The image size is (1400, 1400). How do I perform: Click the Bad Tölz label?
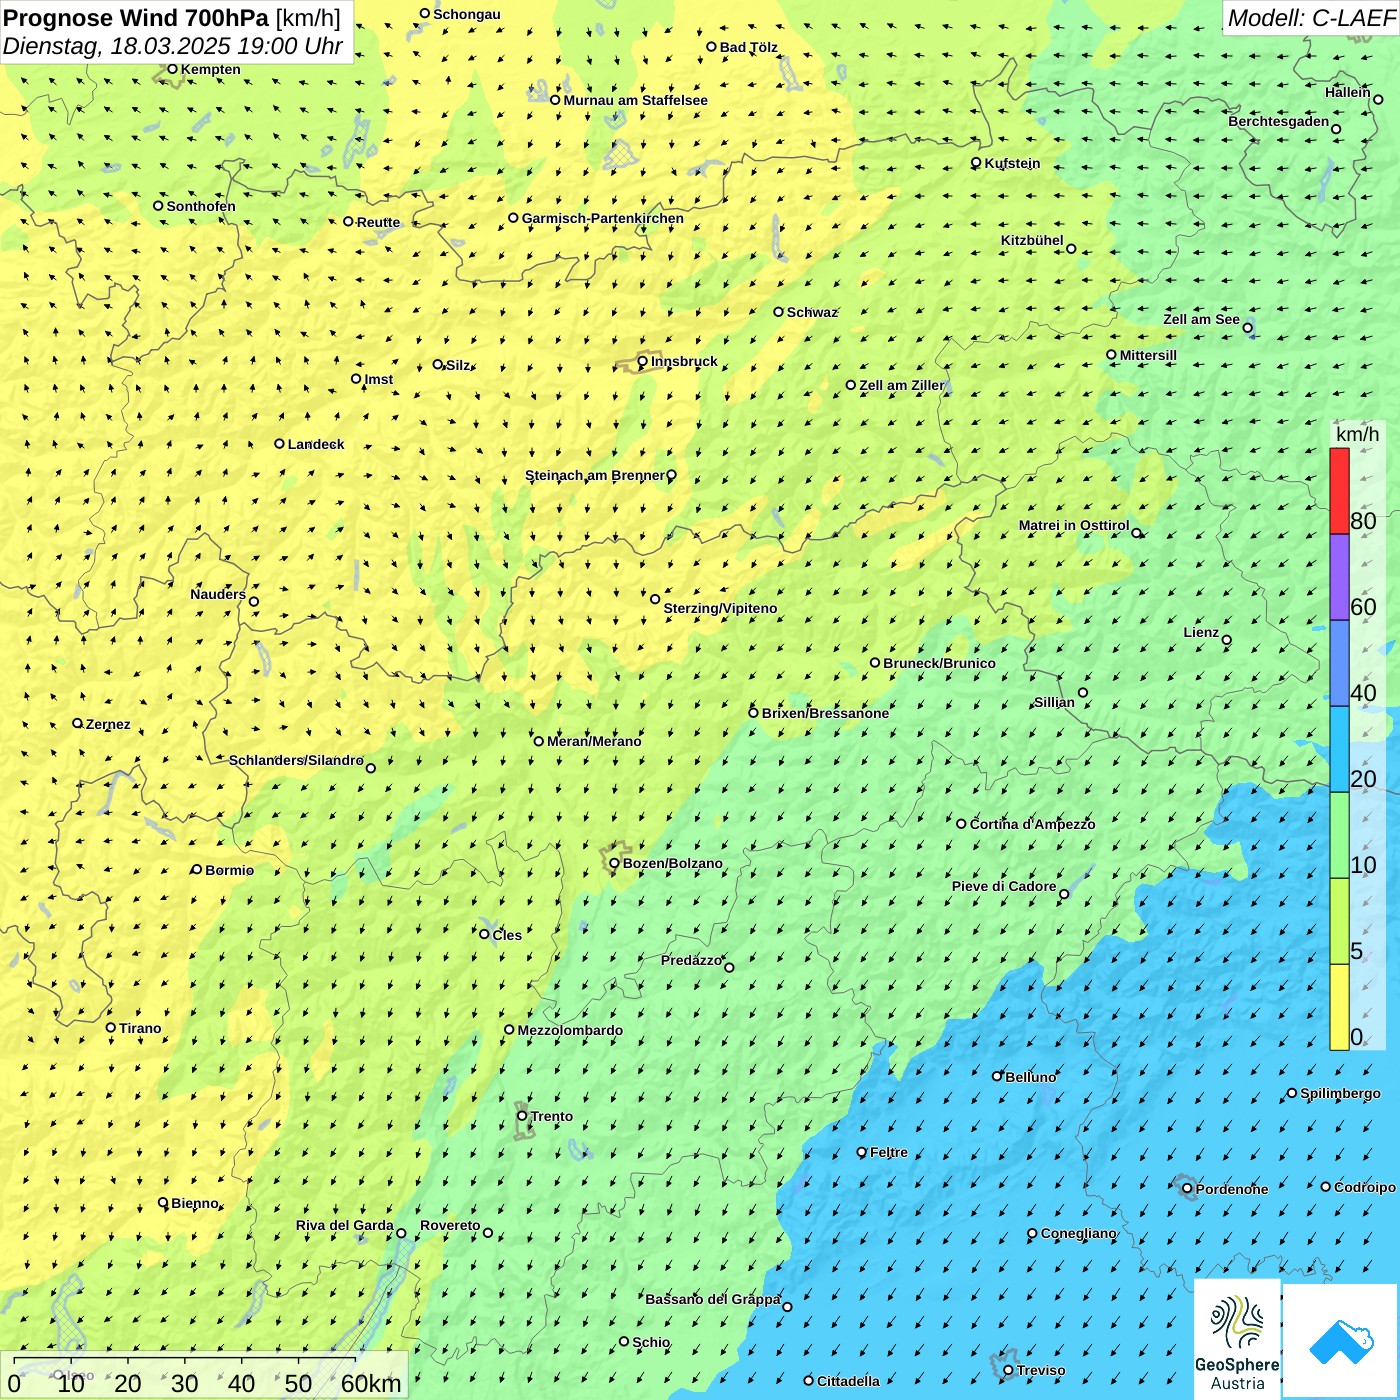[x=749, y=47]
